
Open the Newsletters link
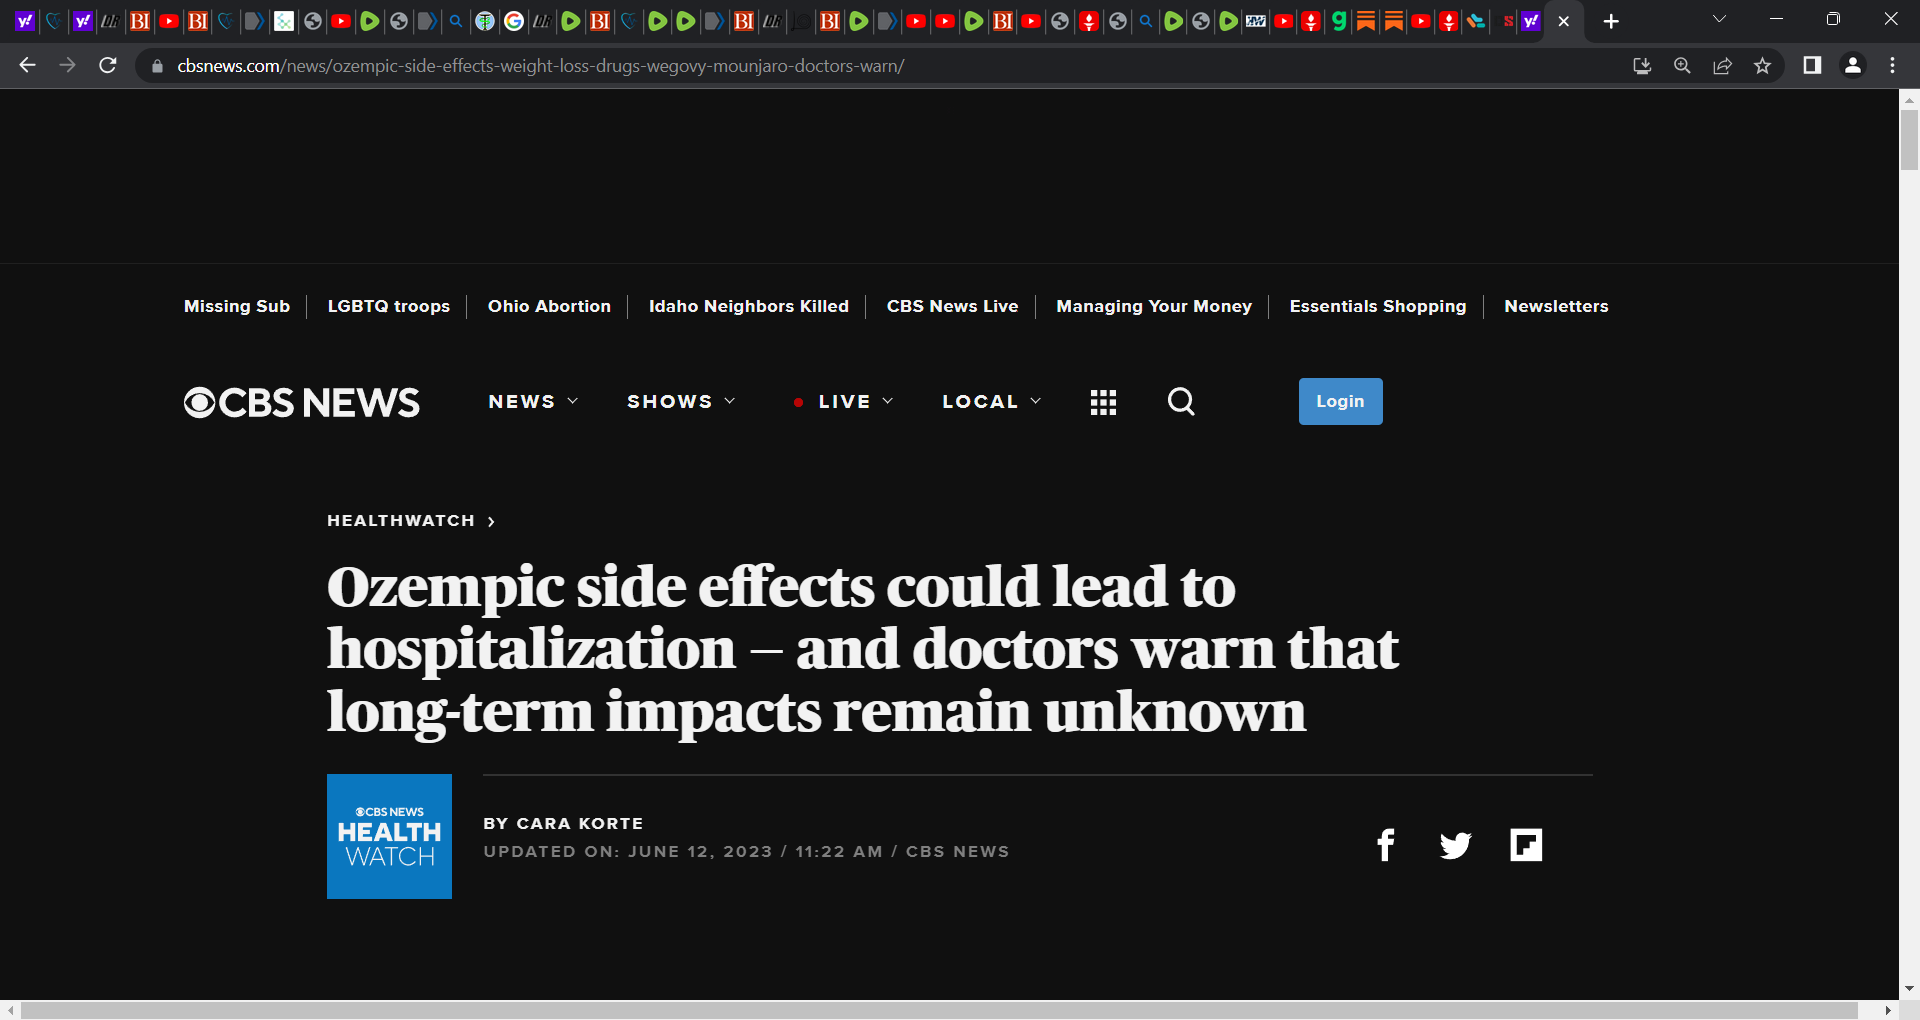1556,306
